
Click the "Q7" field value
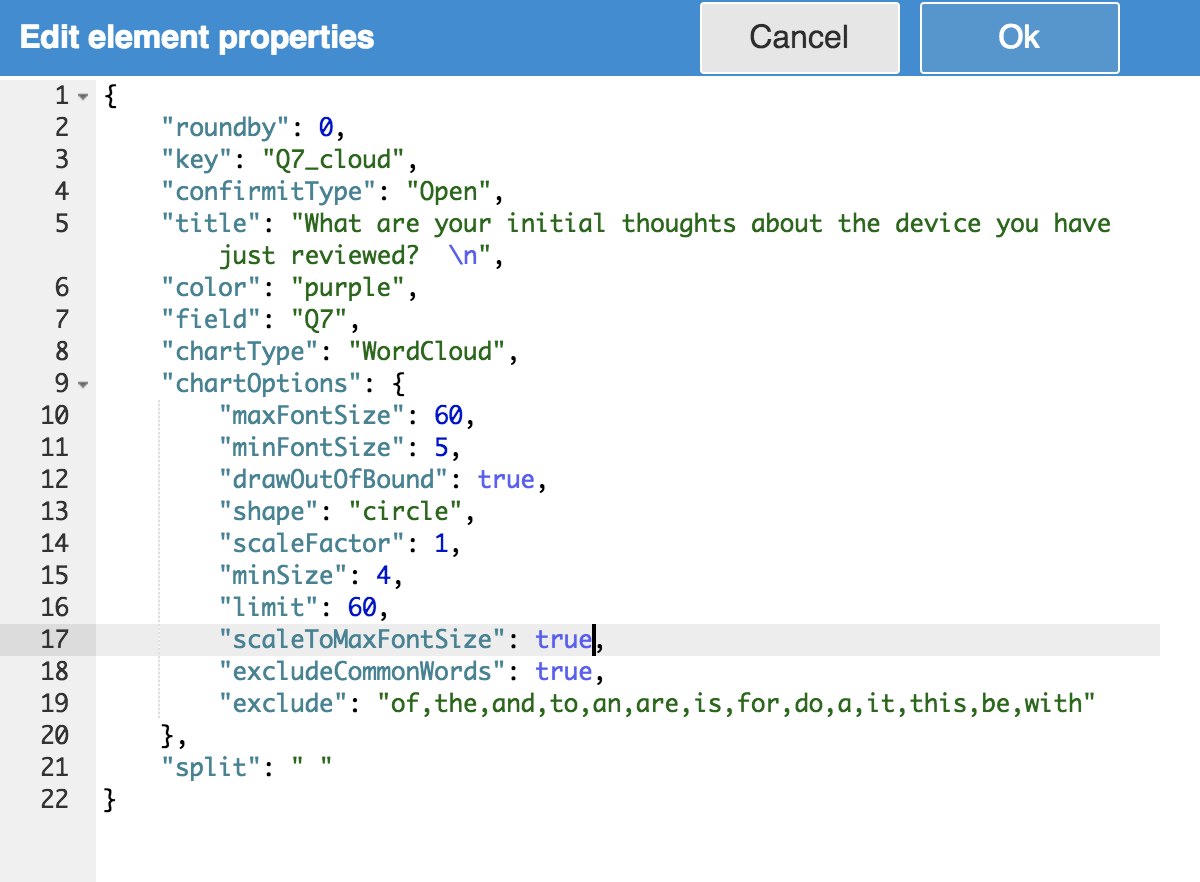tap(318, 320)
